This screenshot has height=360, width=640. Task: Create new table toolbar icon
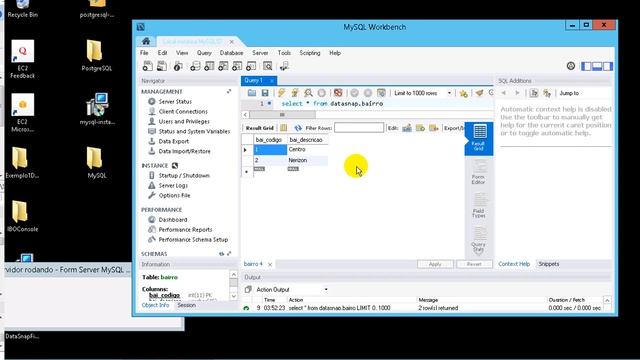point(209,66)
